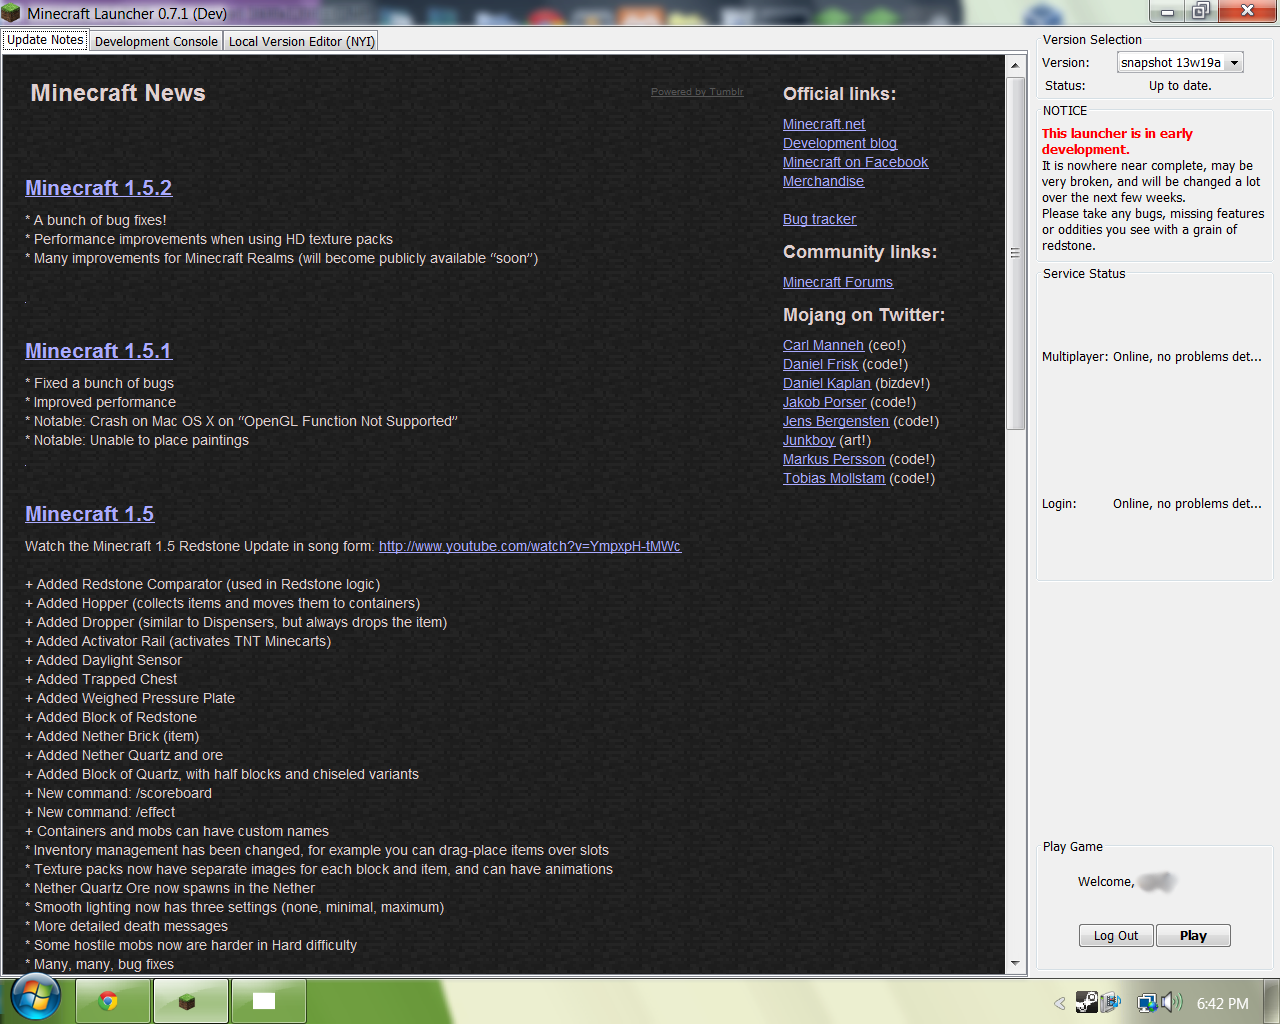Open the Junkboy Twitter link
The image size is (1280, 1024).
coord(809,440)
